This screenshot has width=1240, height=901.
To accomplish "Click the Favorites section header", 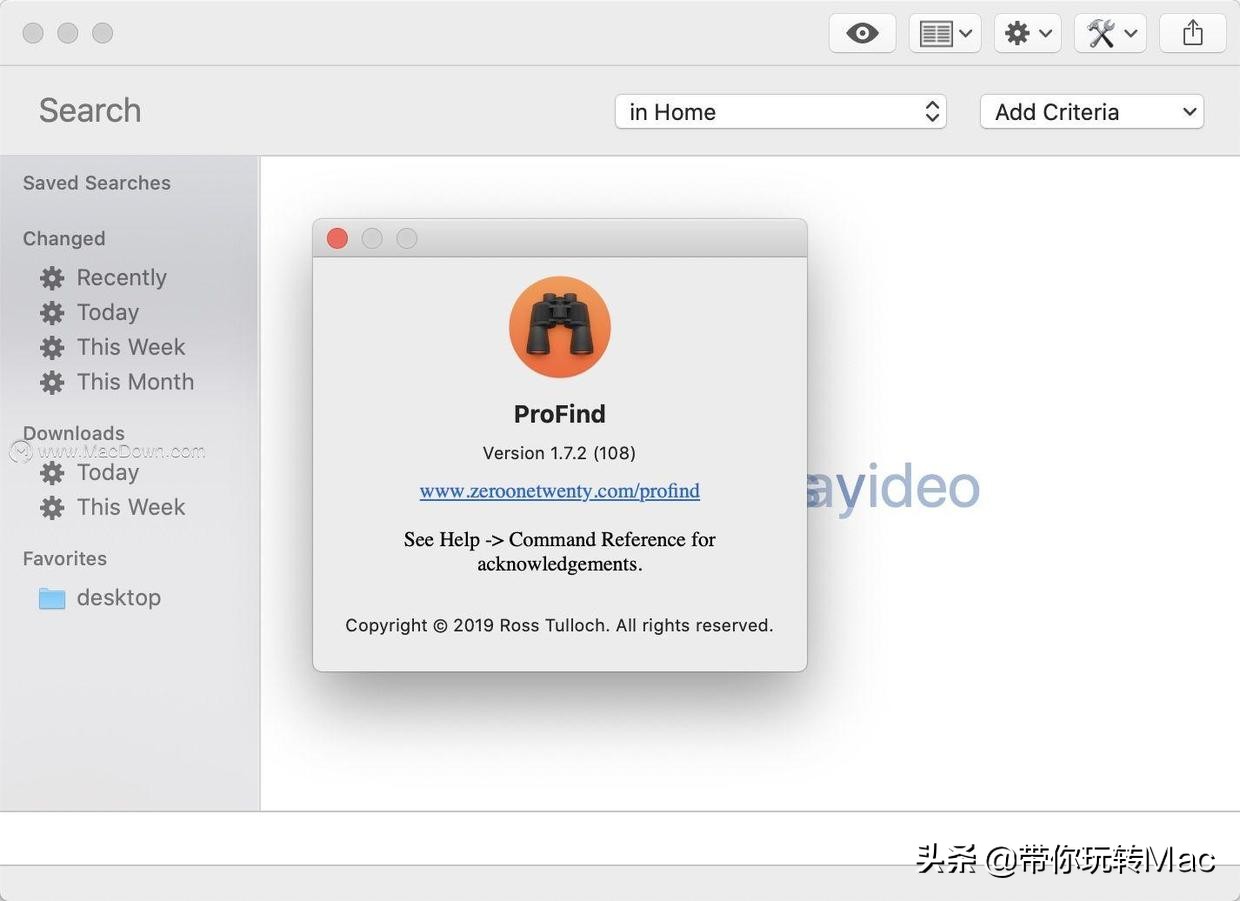I will pos(65,559).
